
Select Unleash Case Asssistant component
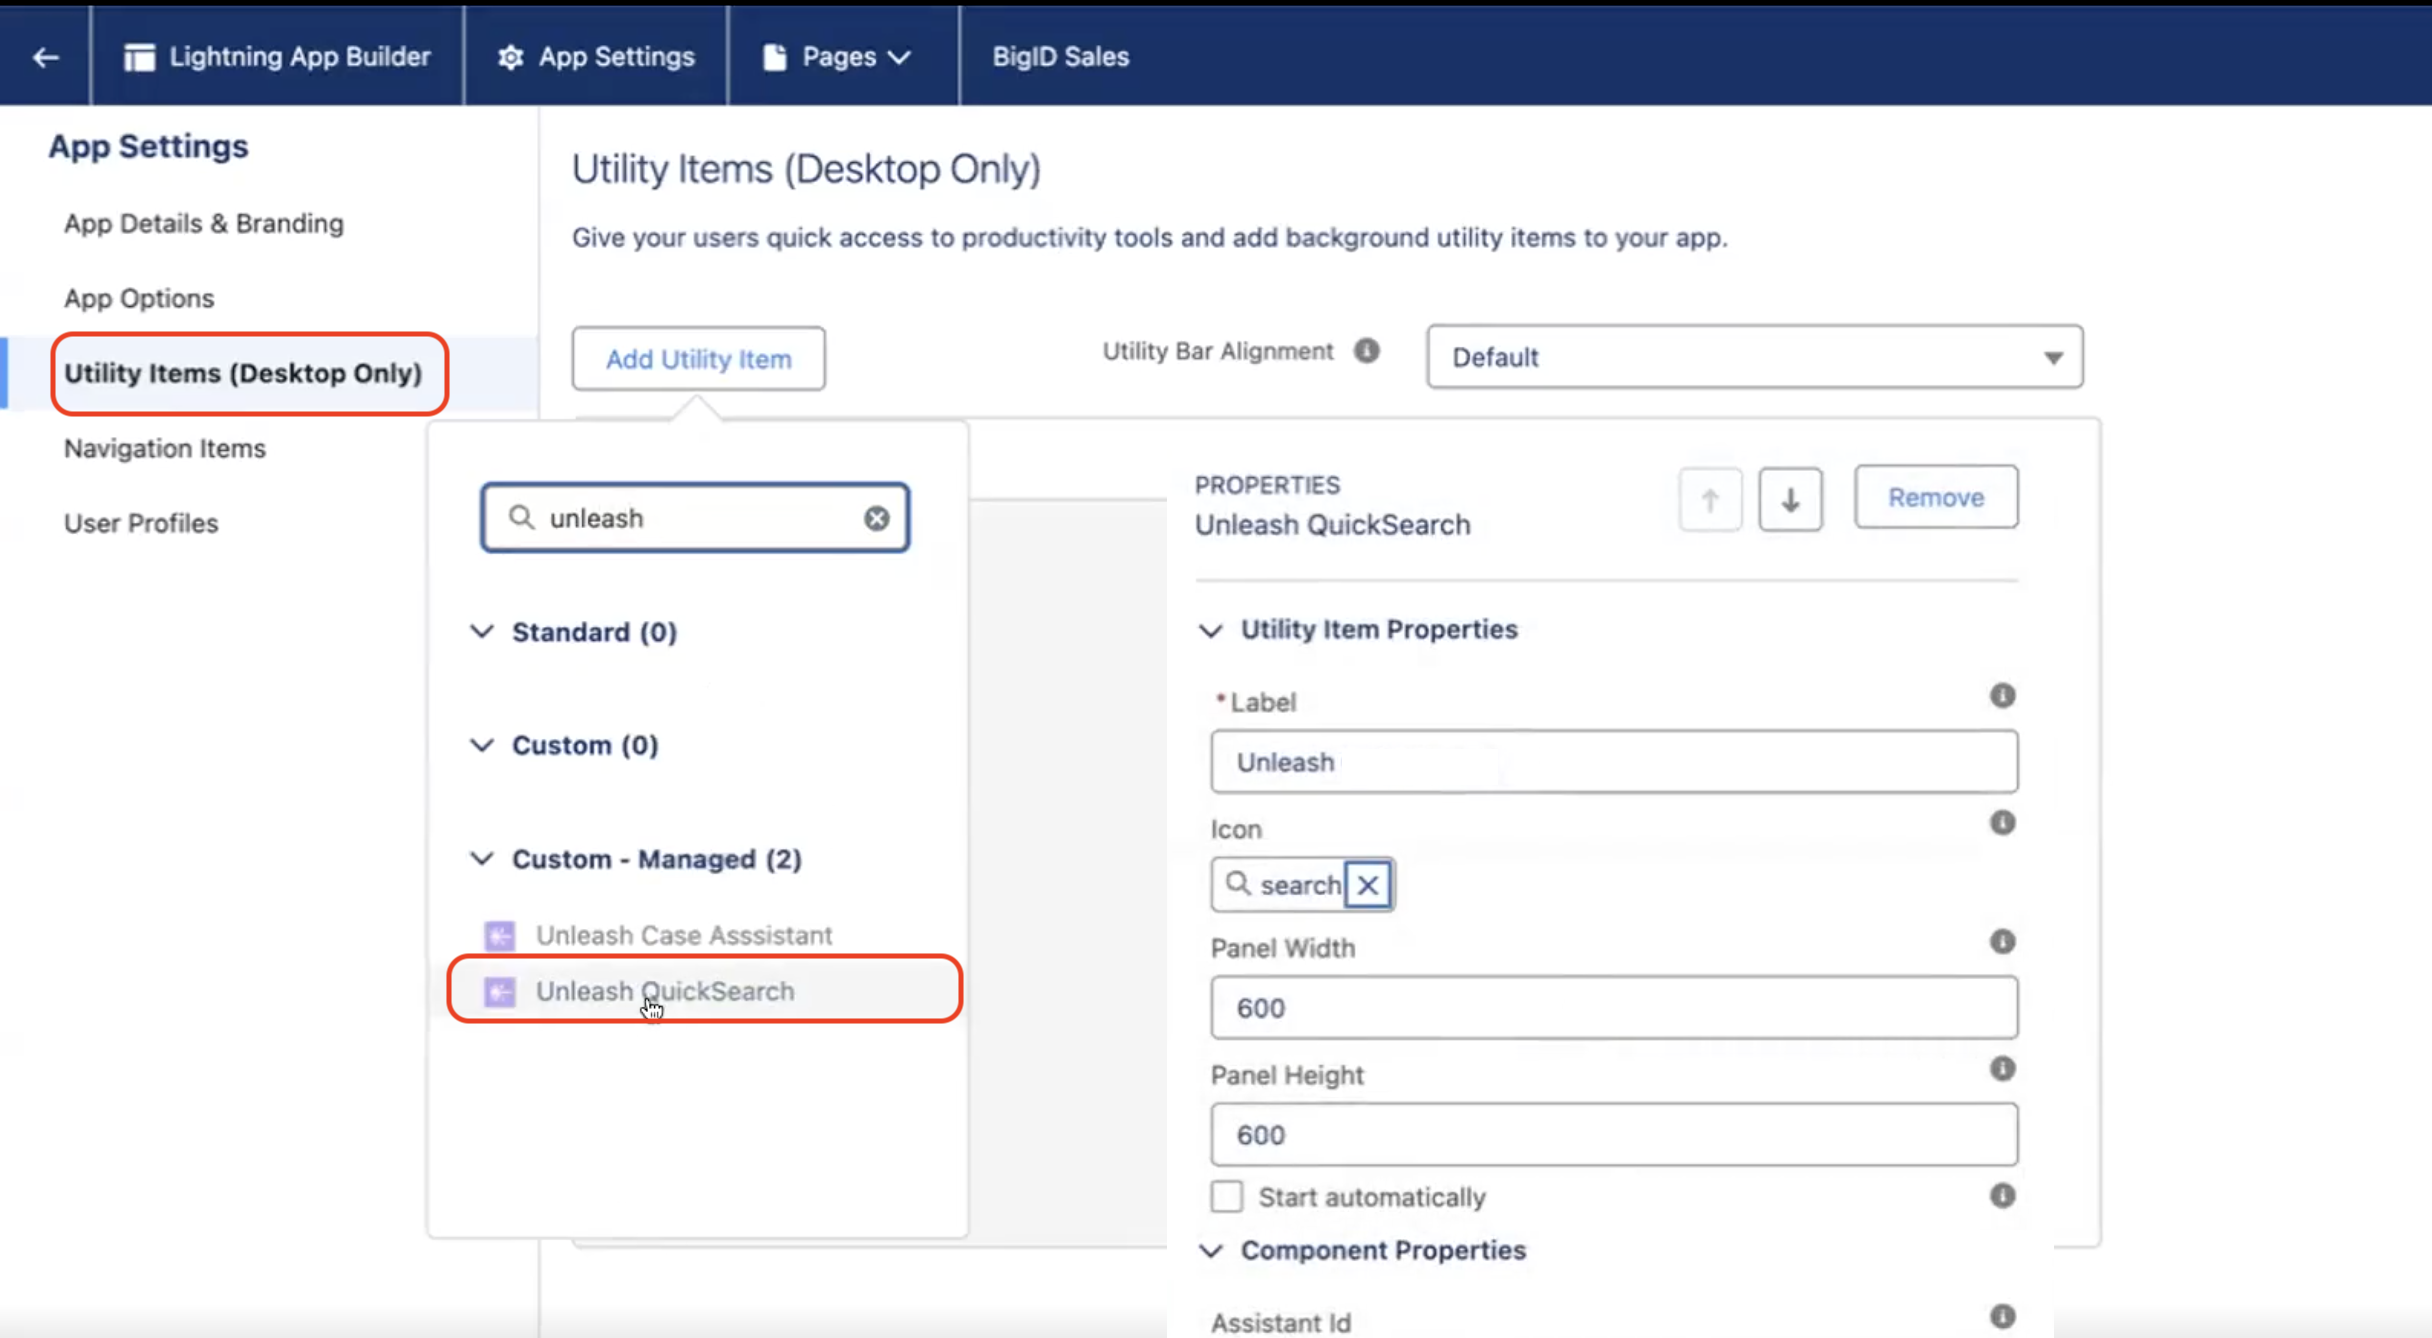[x=684, y=935]
